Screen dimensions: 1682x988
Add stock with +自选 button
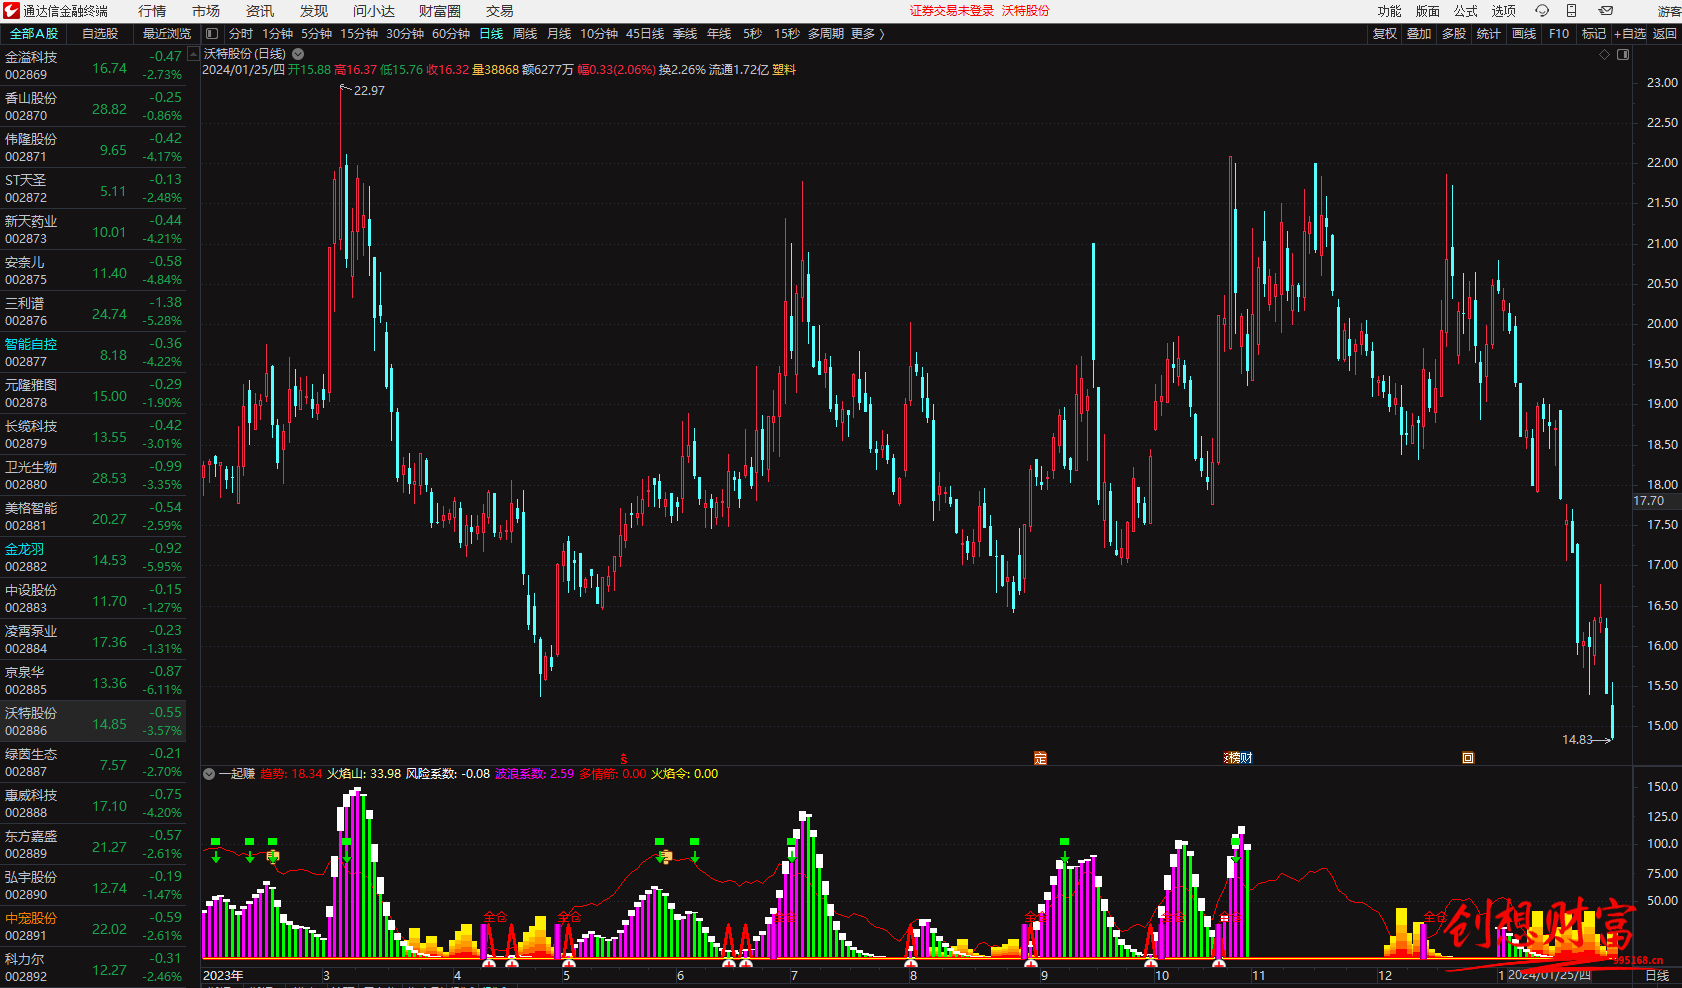point(1630,34)
